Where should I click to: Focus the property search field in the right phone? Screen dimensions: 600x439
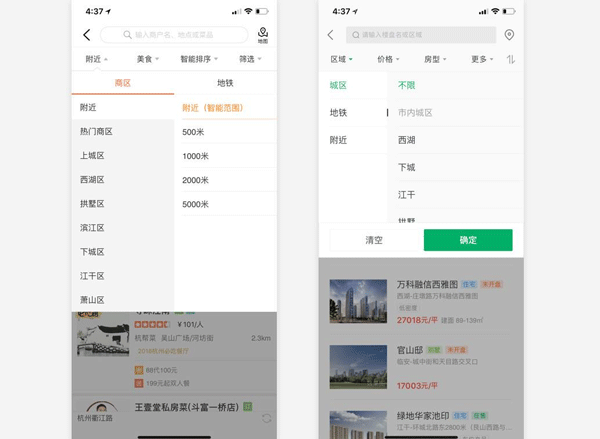click(x=421, y=35)
